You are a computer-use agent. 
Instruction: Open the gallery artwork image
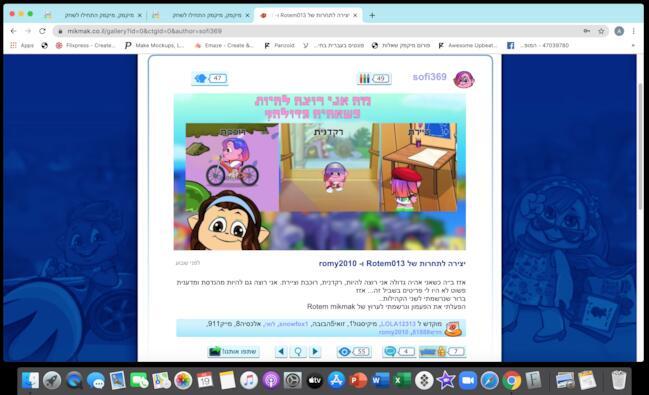point(320,171)
